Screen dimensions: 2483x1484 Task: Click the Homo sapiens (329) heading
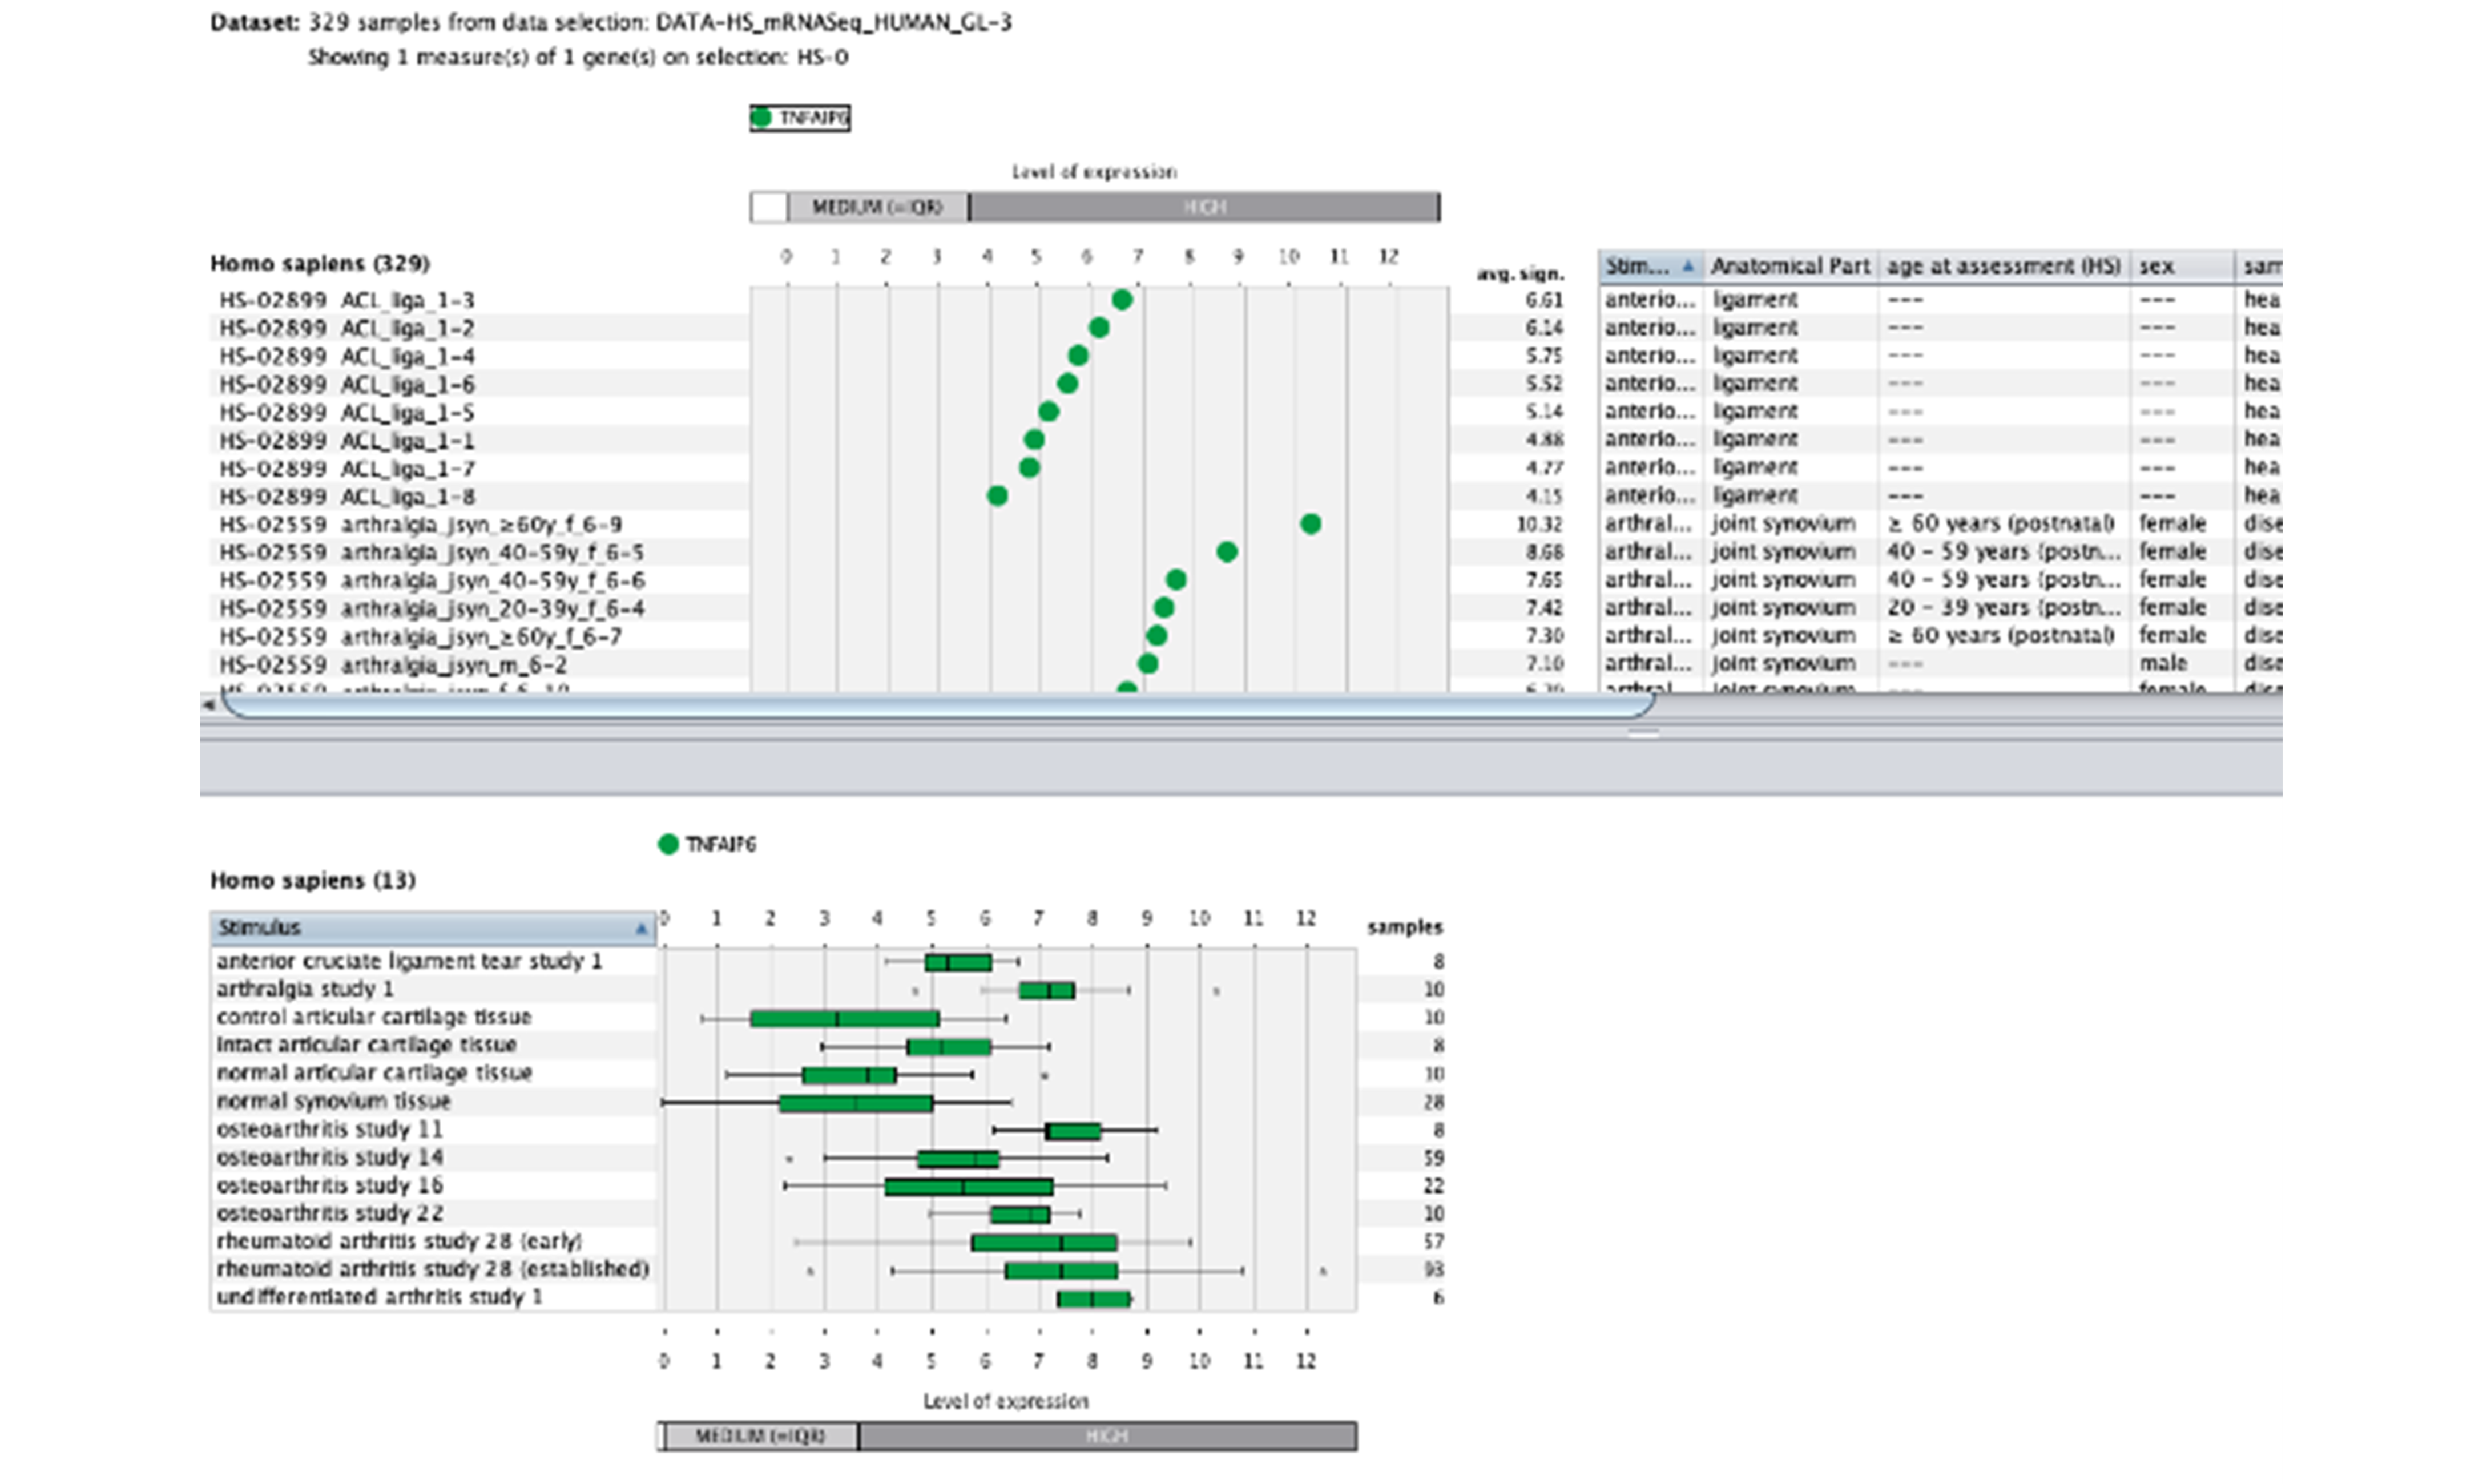tap(320, 263)
